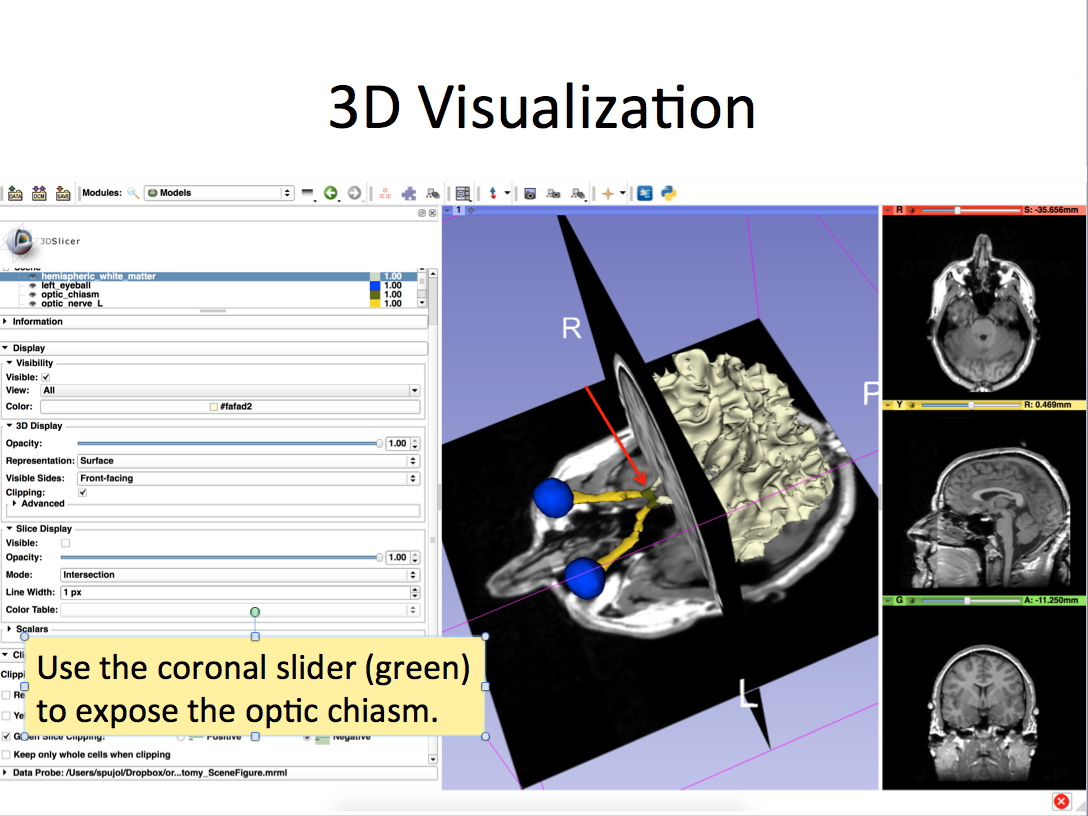The image size is (1088, 816).
Task: Toggle eye icon for hemispheric_white_matter
Action: tap(33, 276)
